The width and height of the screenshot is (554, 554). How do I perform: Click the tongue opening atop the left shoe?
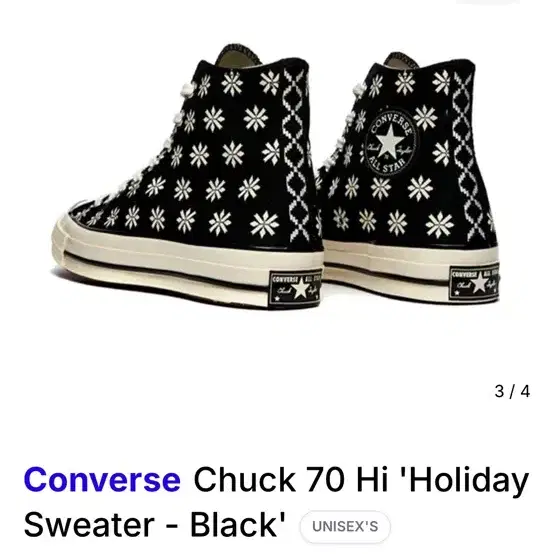point(240,55)
